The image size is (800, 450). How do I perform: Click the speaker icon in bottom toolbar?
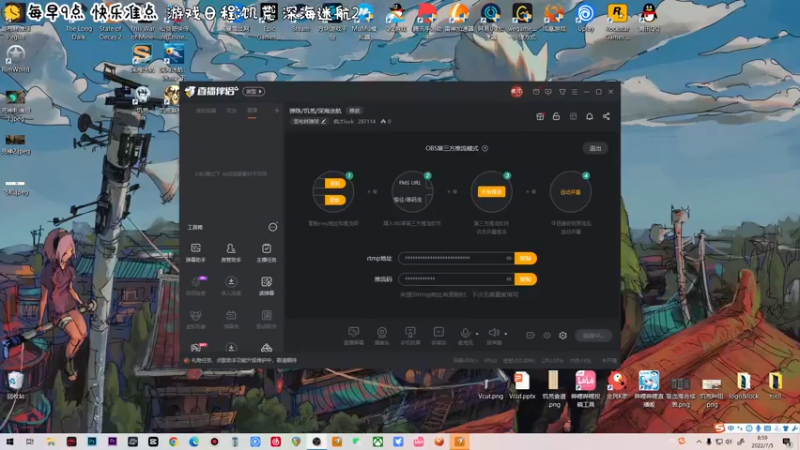pos(493,333)
